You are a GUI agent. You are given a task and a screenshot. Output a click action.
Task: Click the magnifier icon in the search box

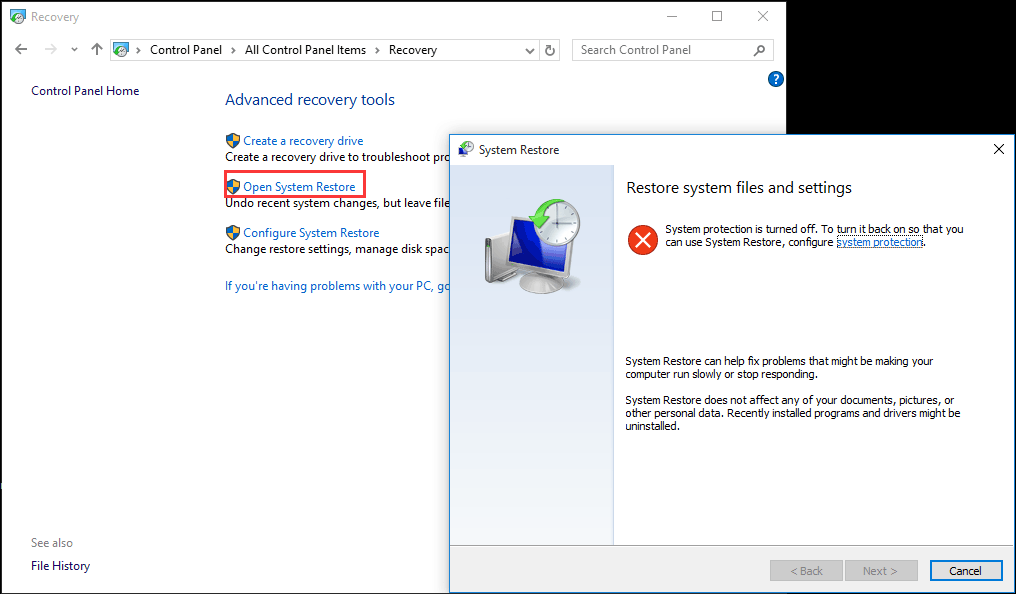(759, 49)
